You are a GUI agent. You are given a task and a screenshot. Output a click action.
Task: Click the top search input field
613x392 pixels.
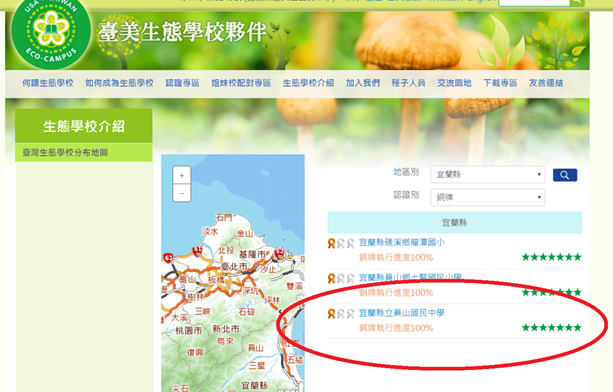point(534,2)
